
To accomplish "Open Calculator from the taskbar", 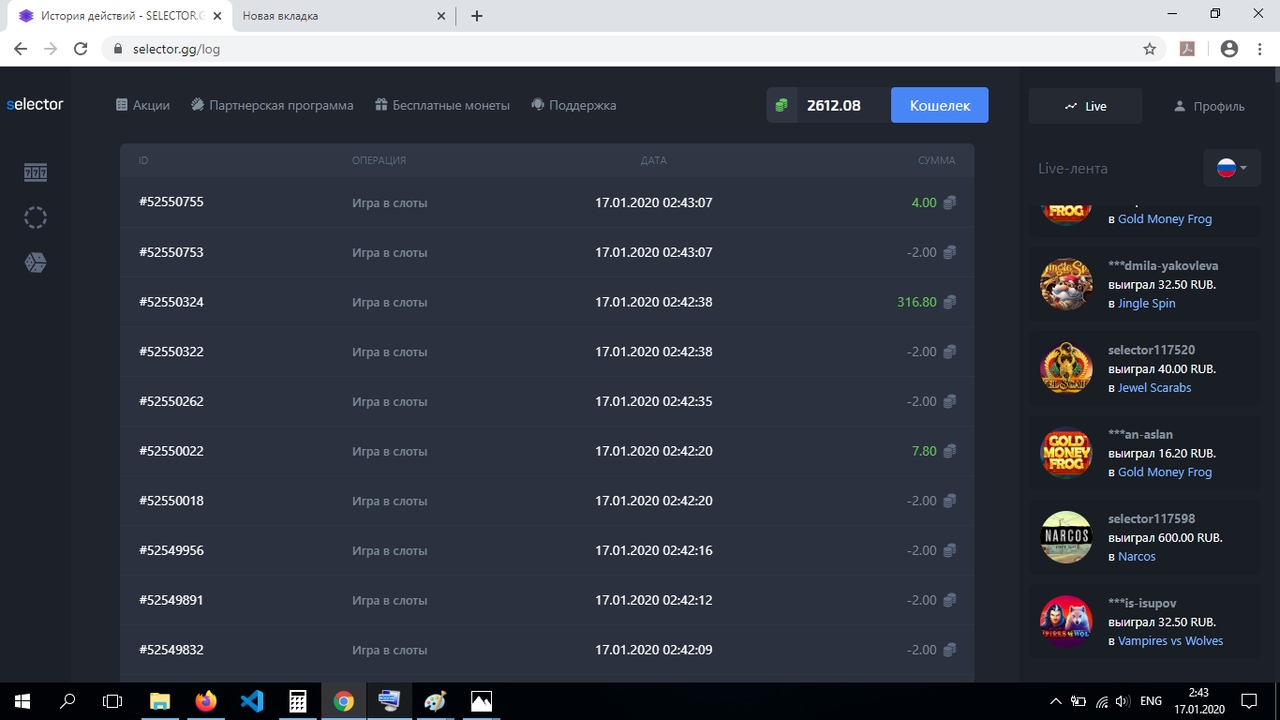I will [x=298, y=701].
